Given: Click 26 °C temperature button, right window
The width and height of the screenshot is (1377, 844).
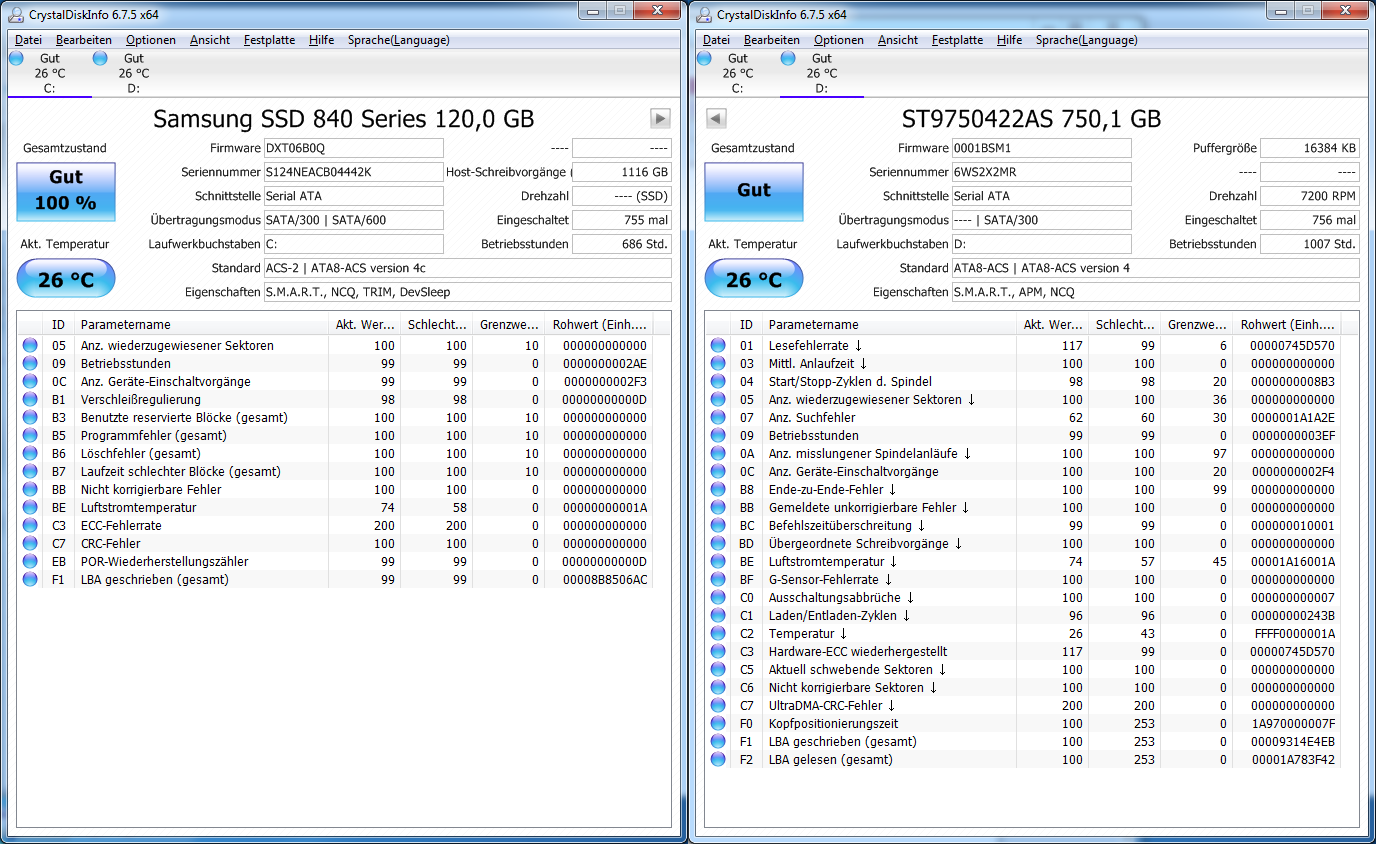Looking at the screenshot, I should pos(754,279).
